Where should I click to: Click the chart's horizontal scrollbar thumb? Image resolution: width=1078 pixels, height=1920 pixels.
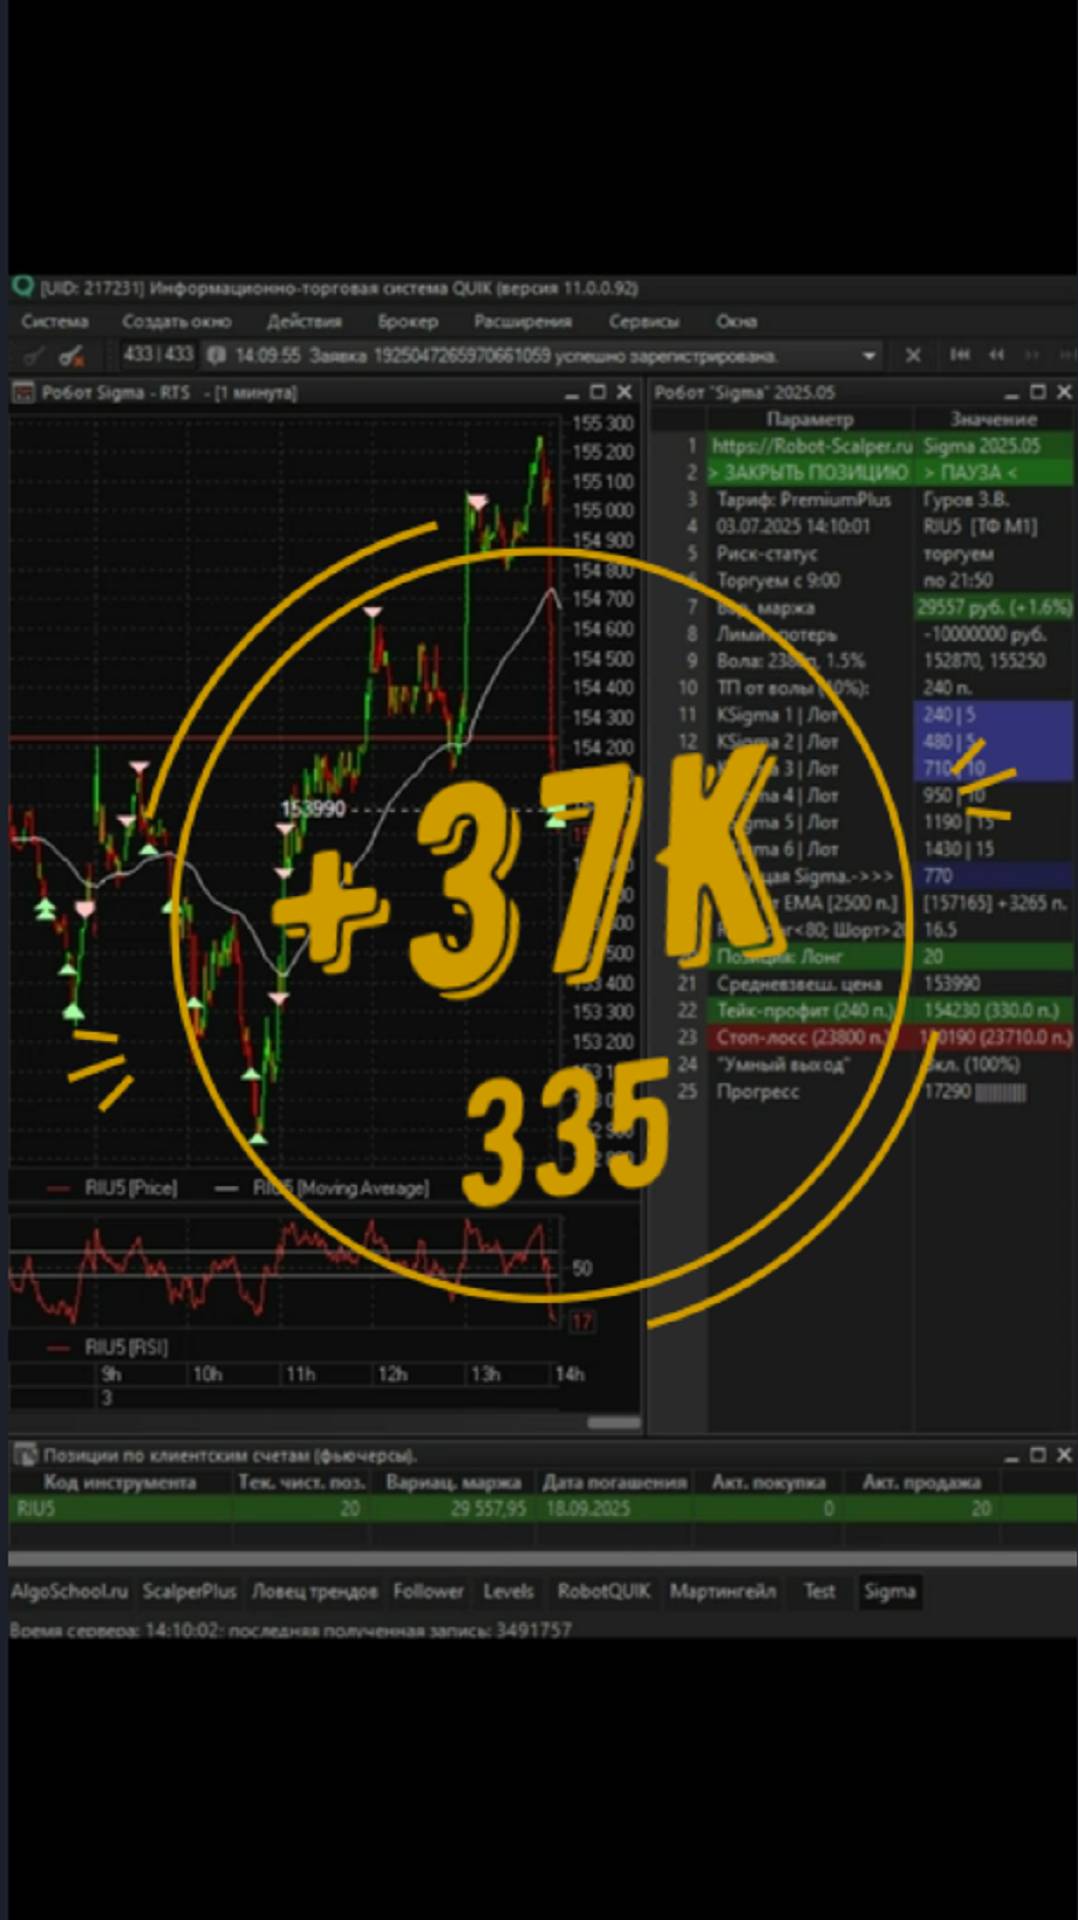[x=613, y=1422]
